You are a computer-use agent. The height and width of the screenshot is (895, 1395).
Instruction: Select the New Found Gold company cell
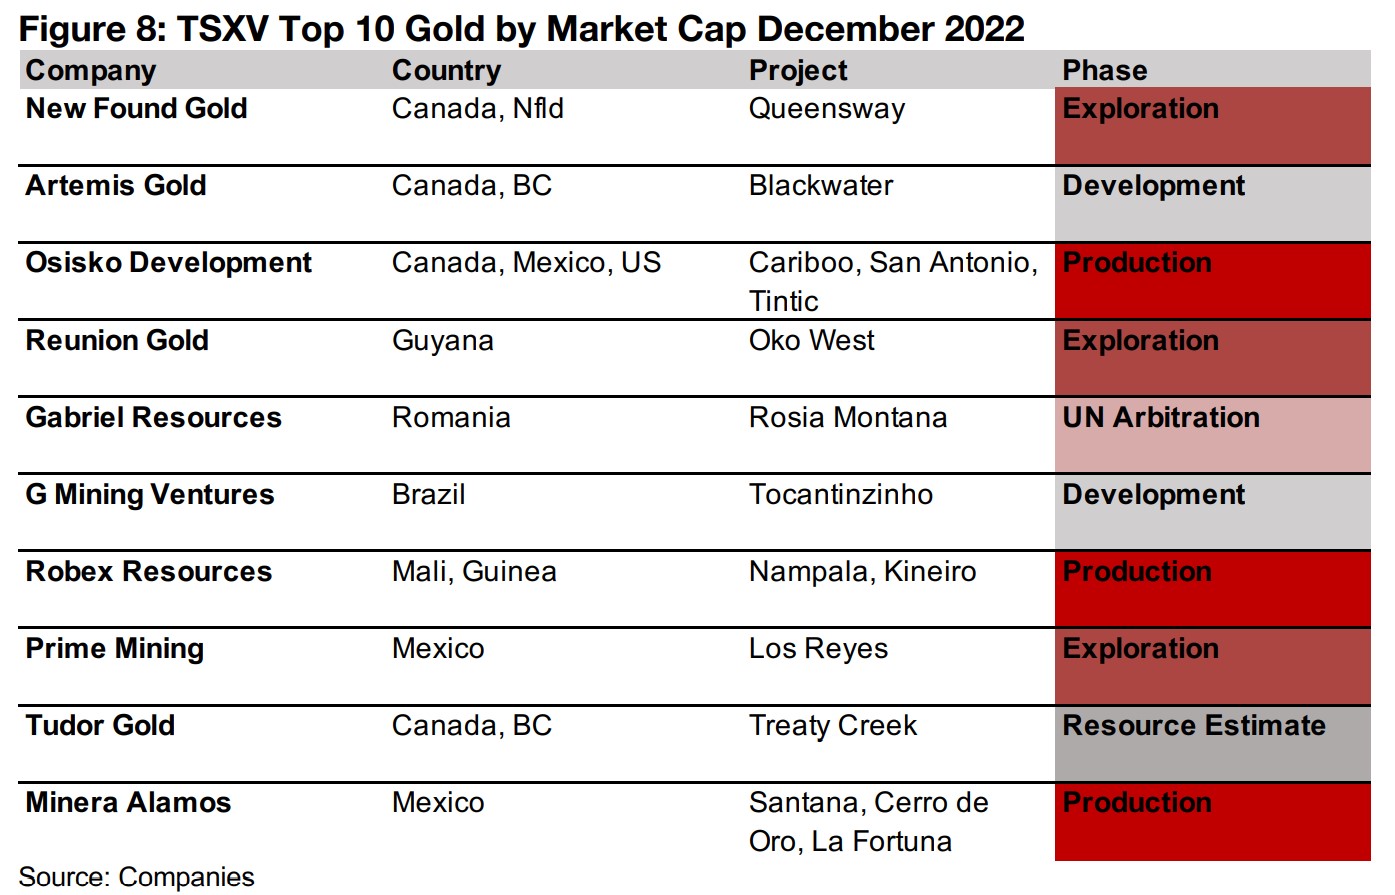point(136,109)
